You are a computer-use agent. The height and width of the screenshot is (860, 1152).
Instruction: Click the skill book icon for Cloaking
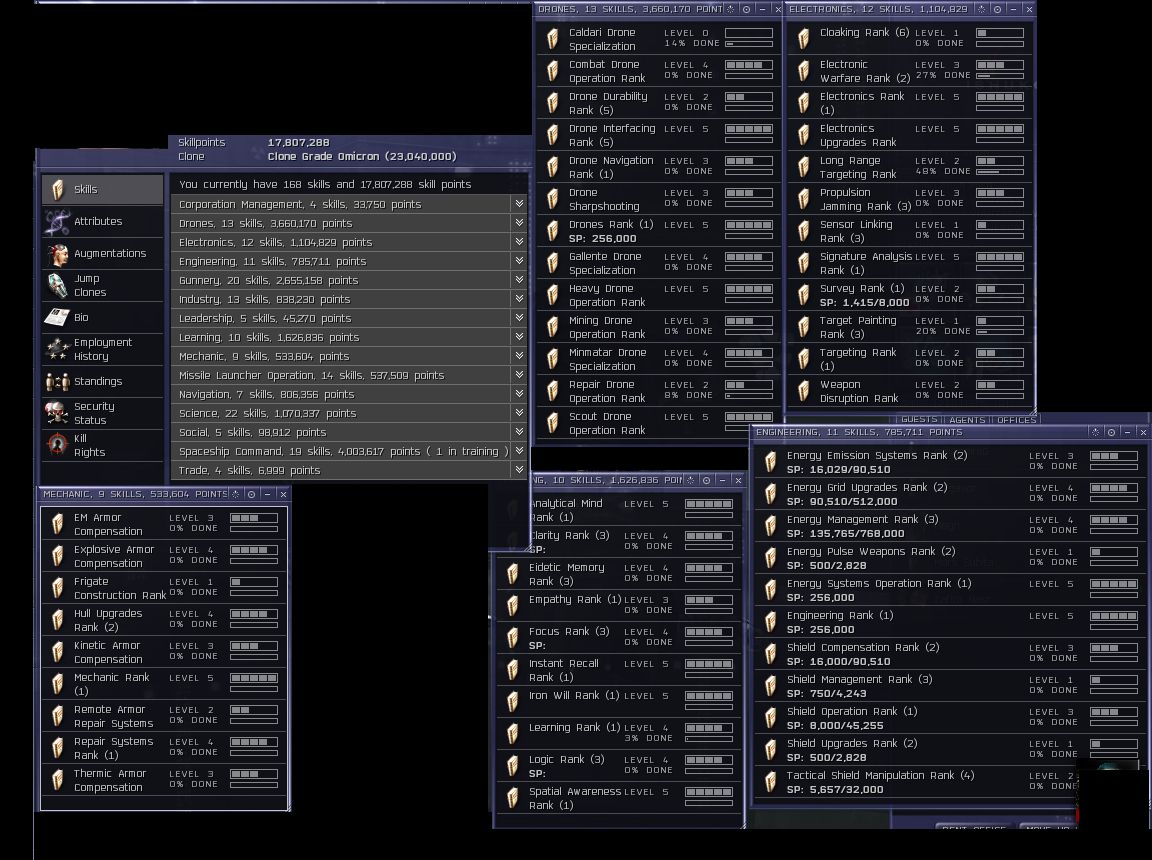804,39
